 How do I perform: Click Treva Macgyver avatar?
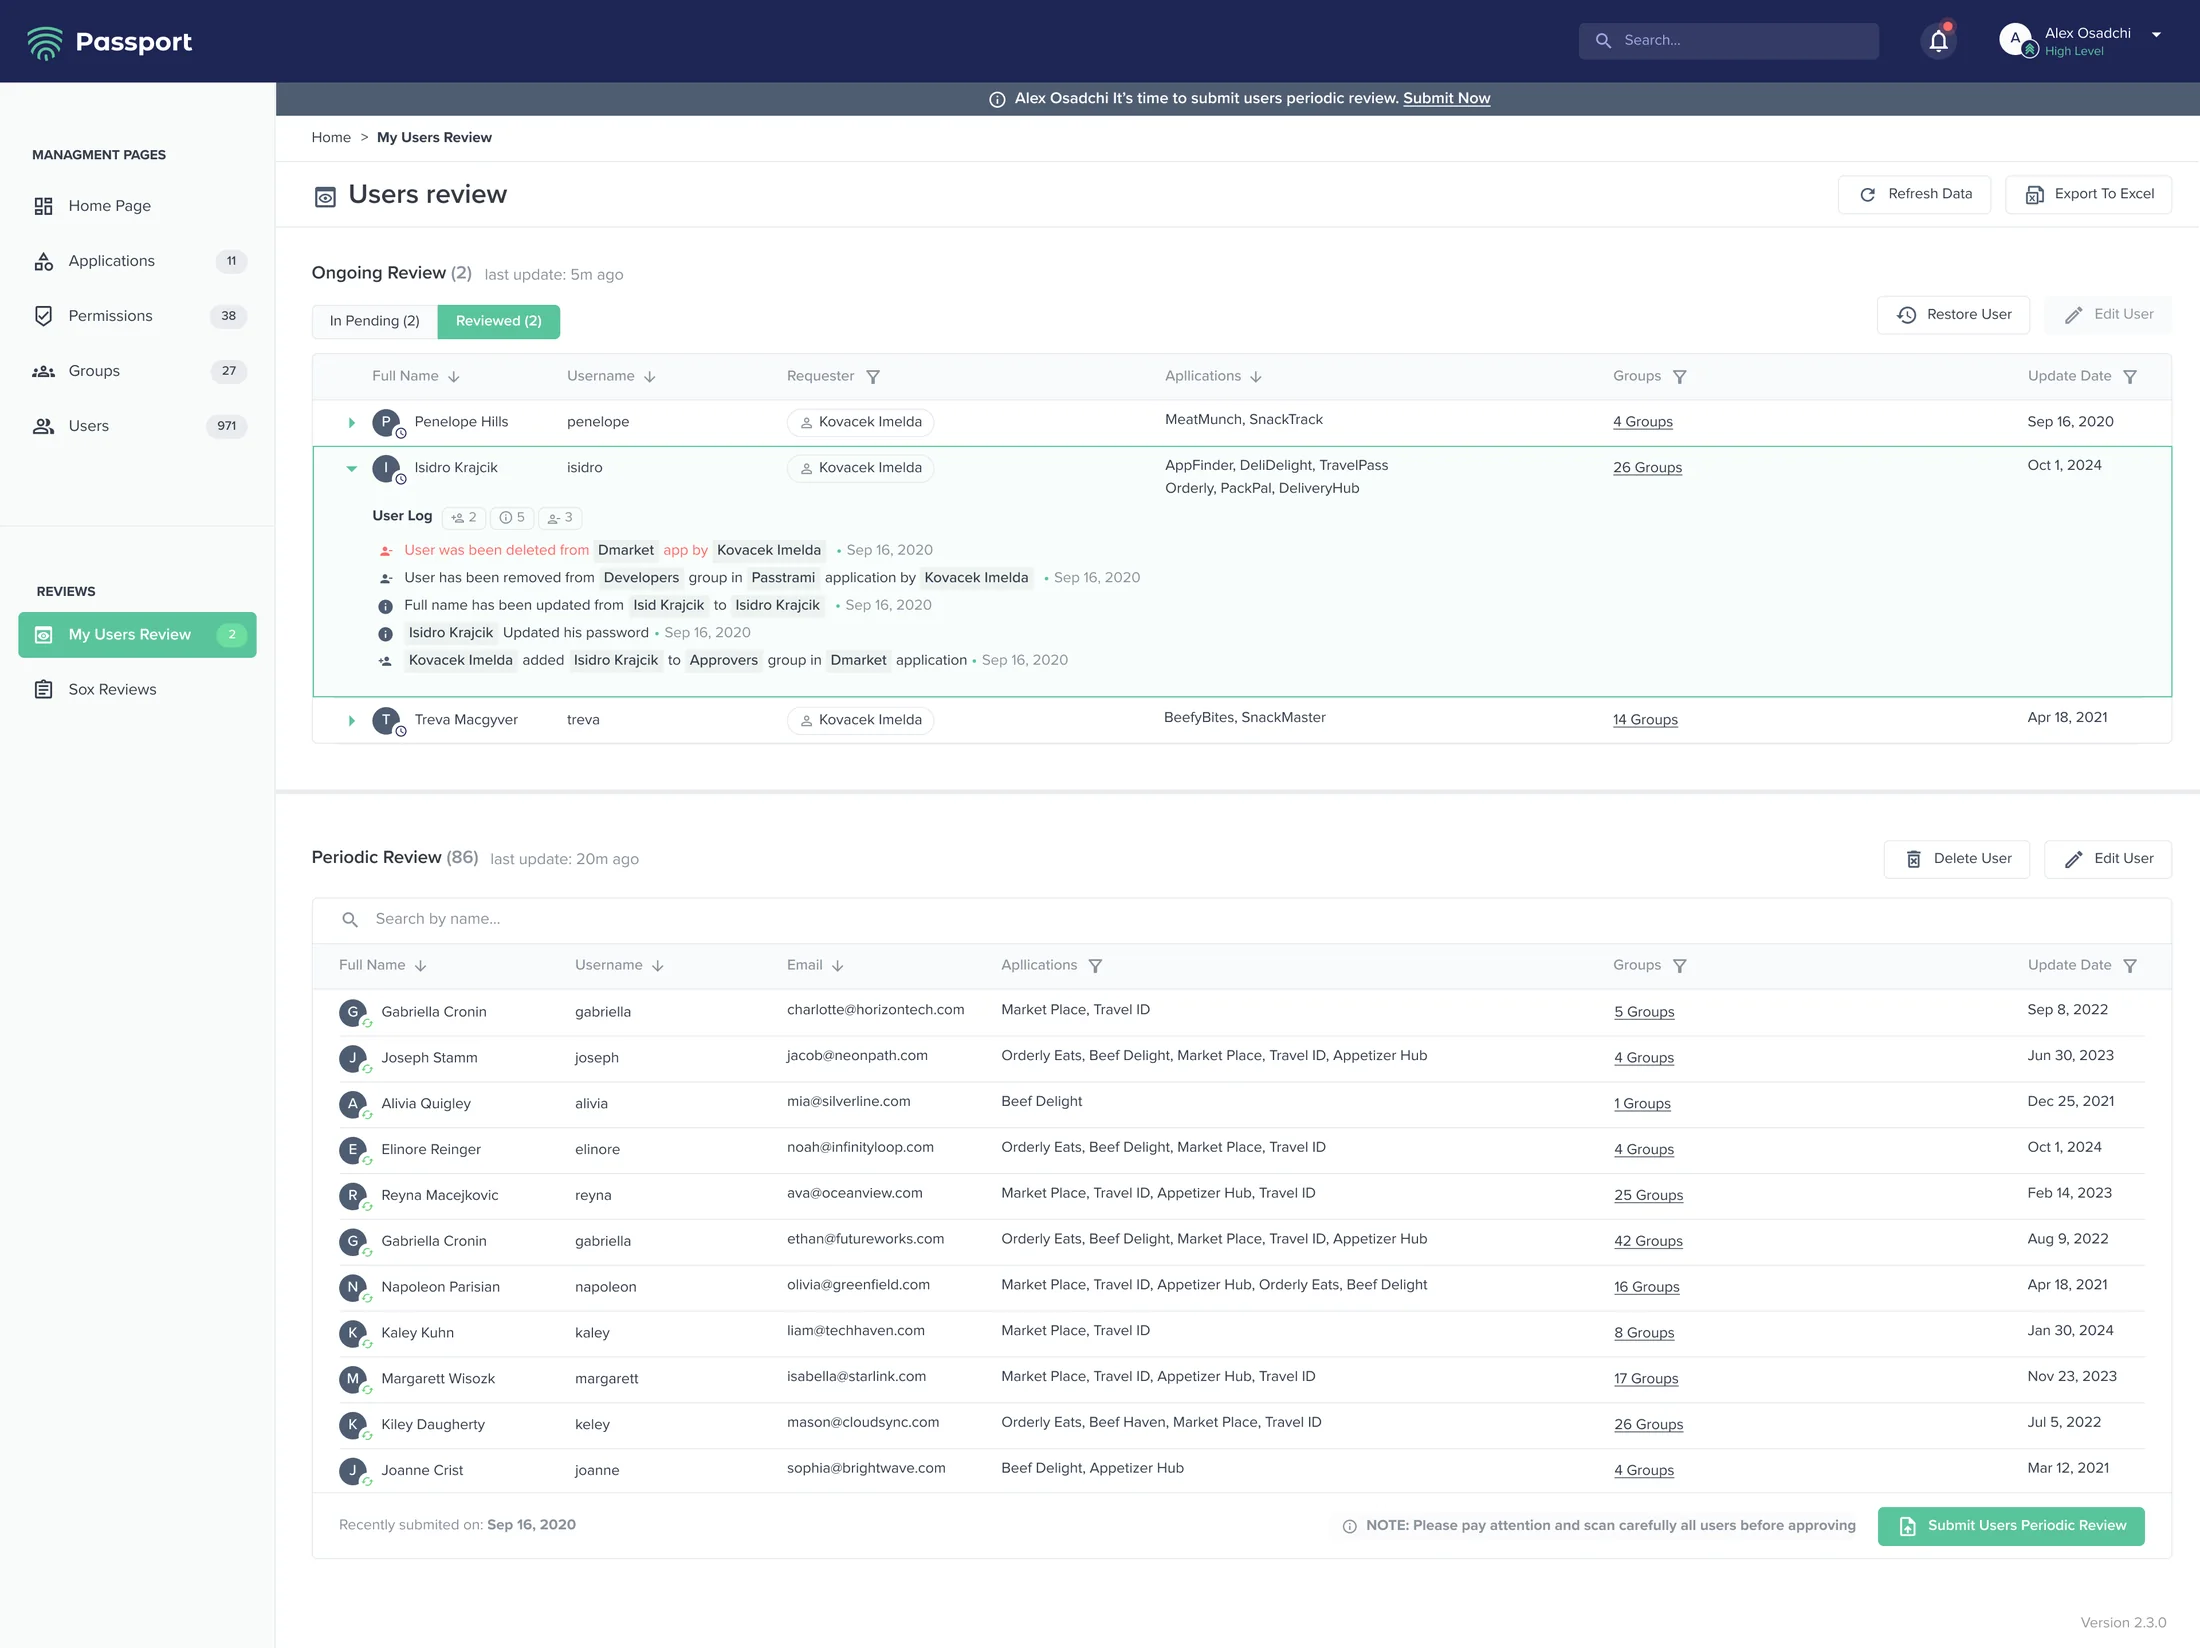(386, 721)
